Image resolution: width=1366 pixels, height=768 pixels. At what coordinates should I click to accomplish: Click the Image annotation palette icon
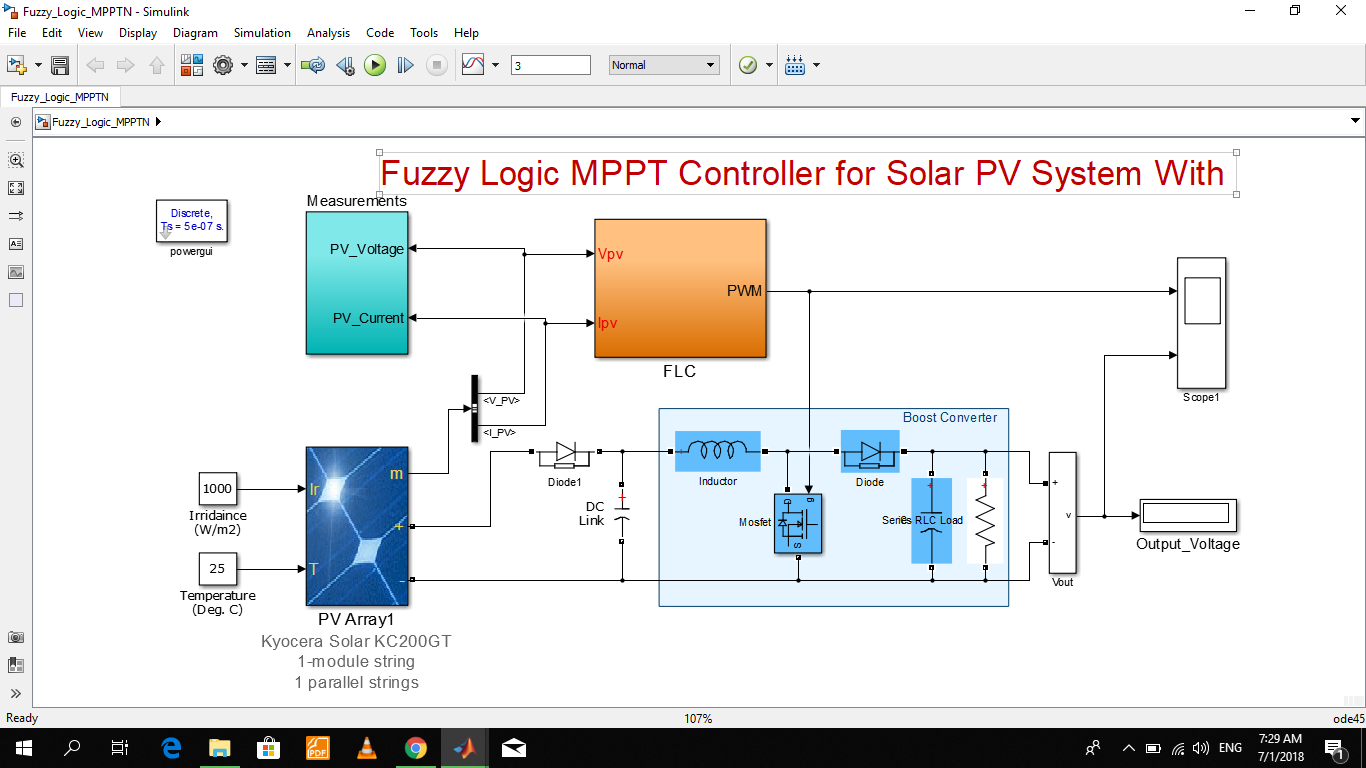point(15,272)
